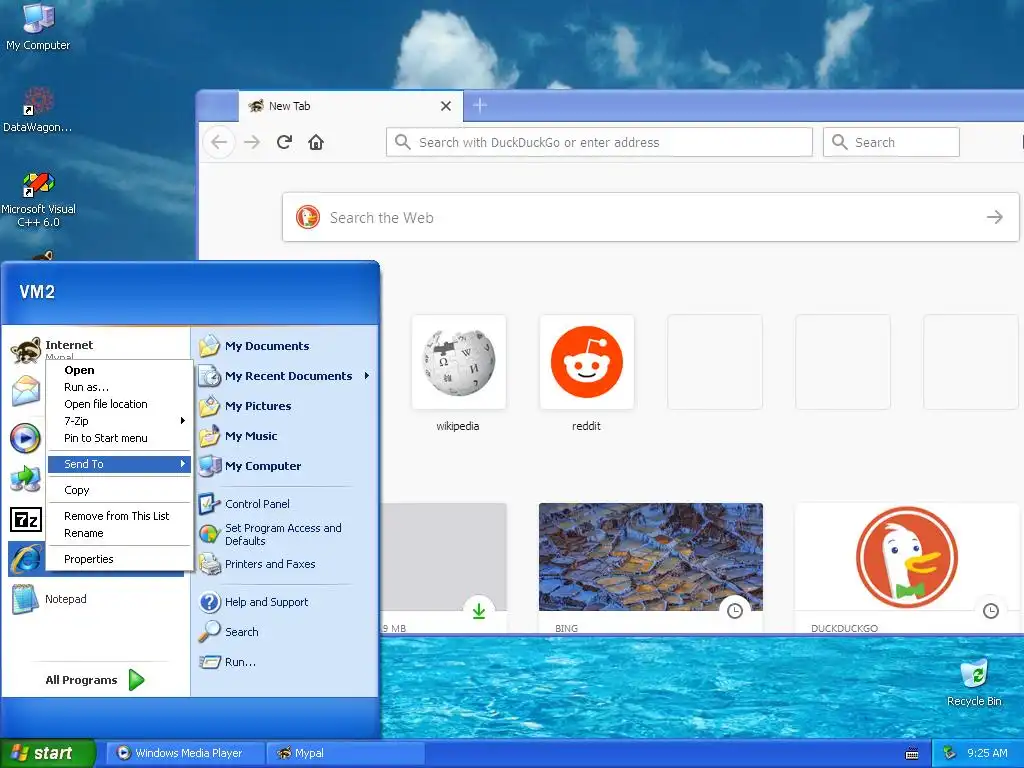Open the reddit top site tile
This screenshot has width=1024, height=768.
tap(586, 362)
